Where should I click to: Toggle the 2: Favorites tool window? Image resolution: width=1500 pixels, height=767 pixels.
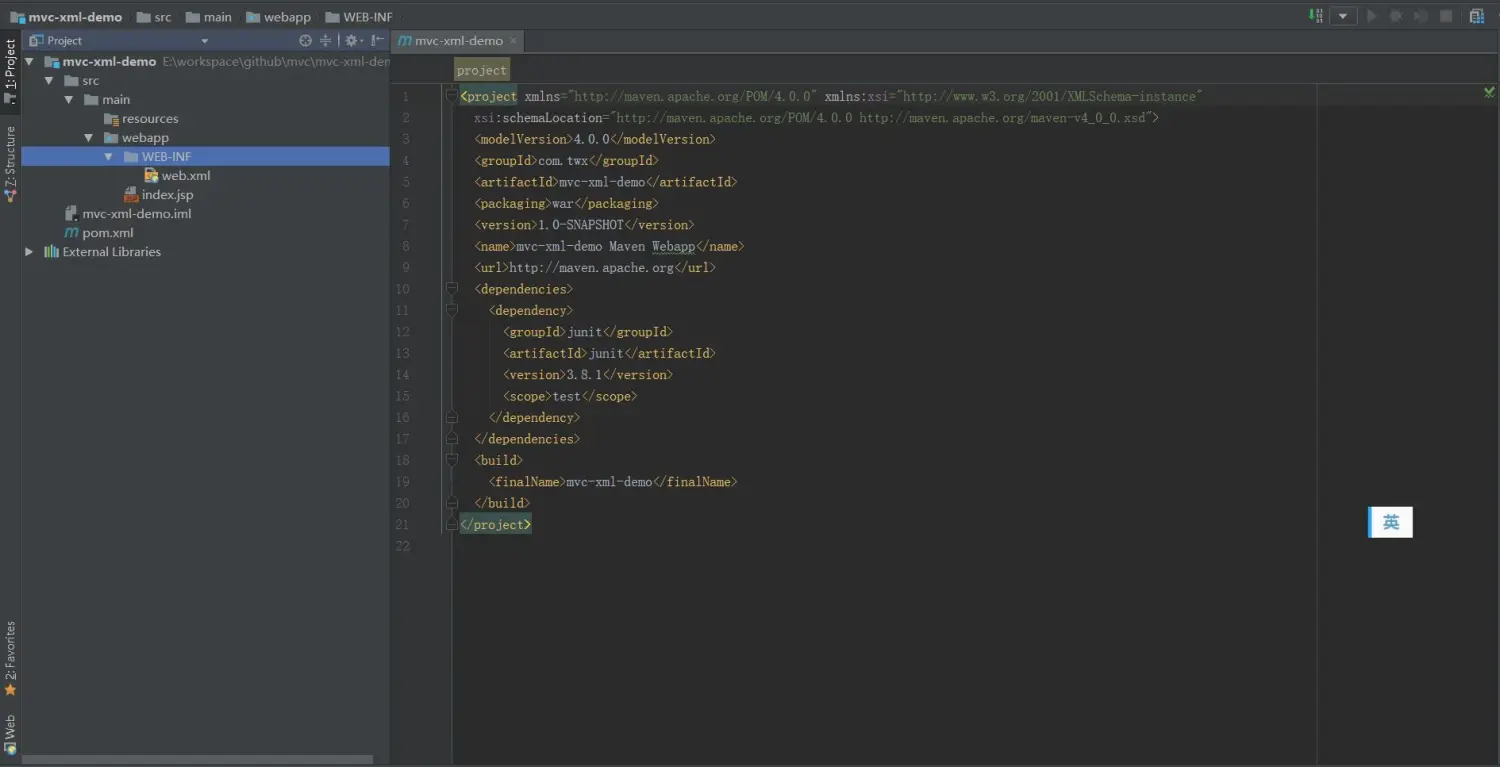pyautogui.click(x=10, y=658)
